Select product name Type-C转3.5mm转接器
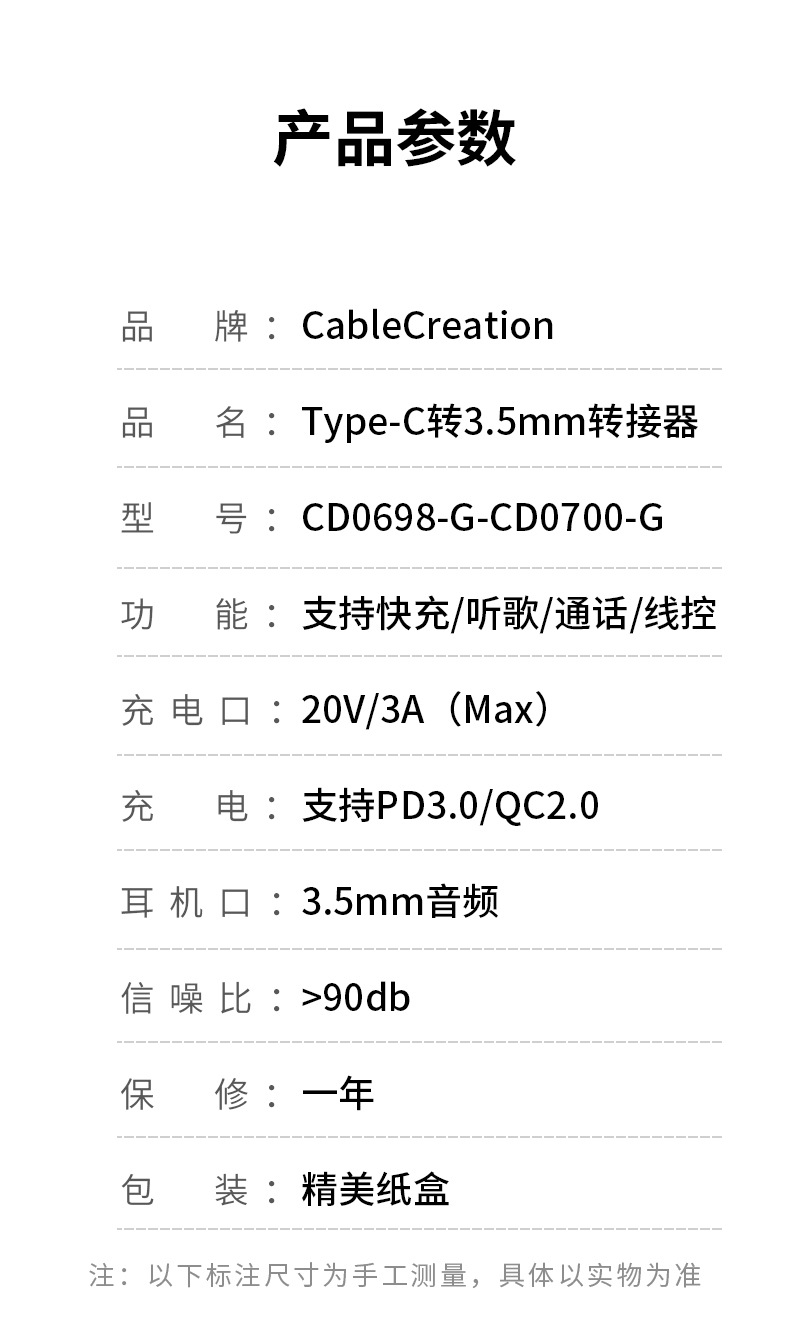 pos(499,422)
